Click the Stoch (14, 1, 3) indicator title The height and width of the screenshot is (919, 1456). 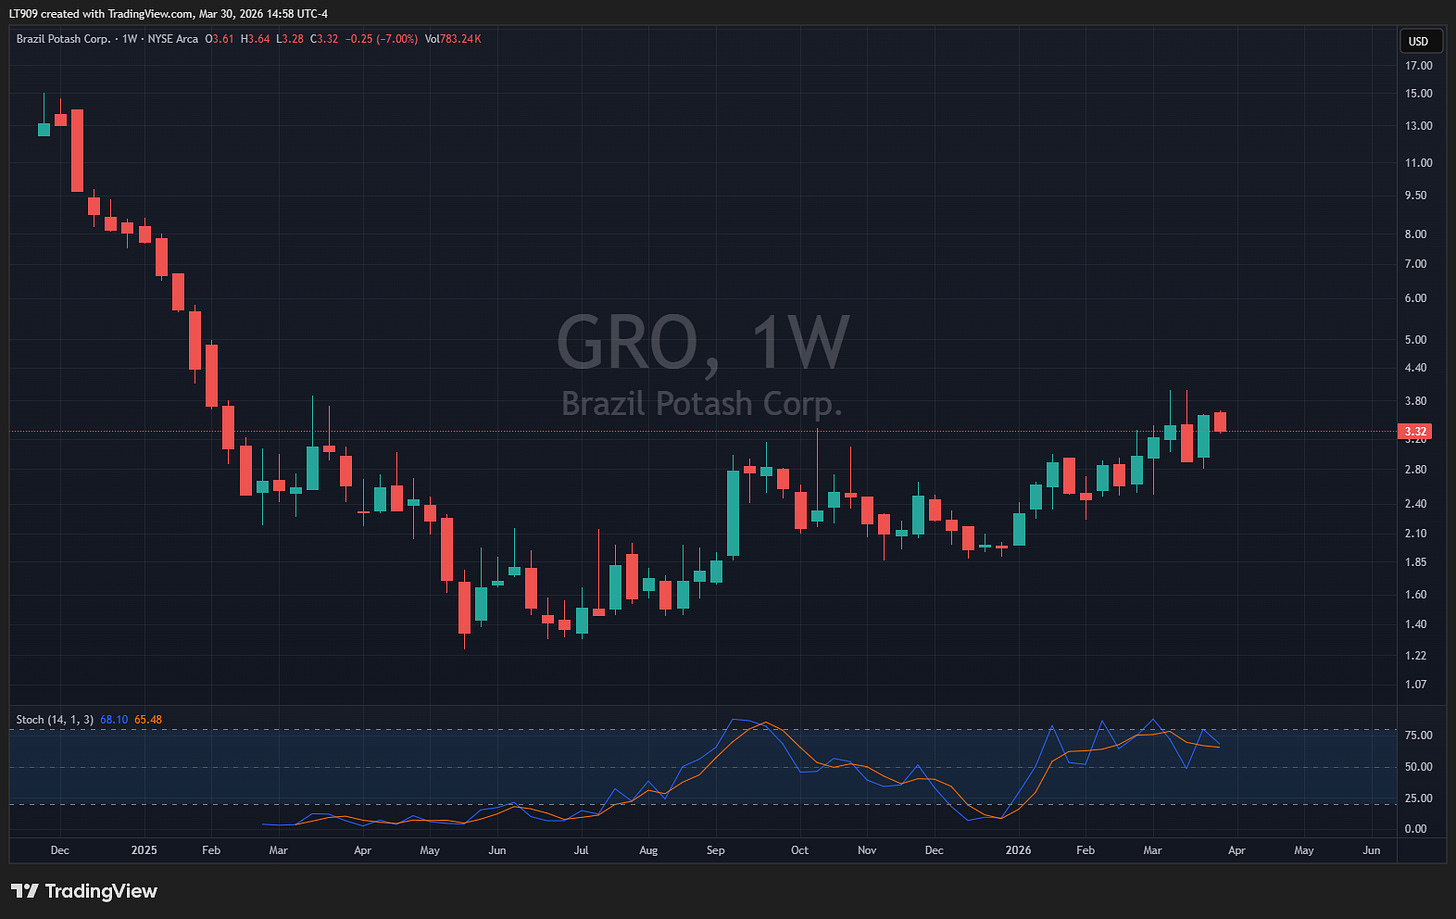55,719
